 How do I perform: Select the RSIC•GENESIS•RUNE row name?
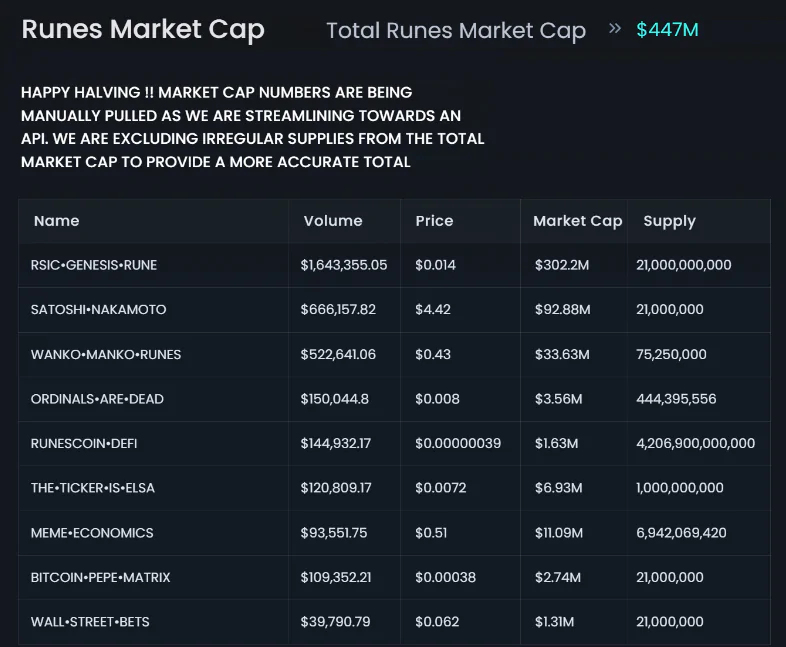94,265
